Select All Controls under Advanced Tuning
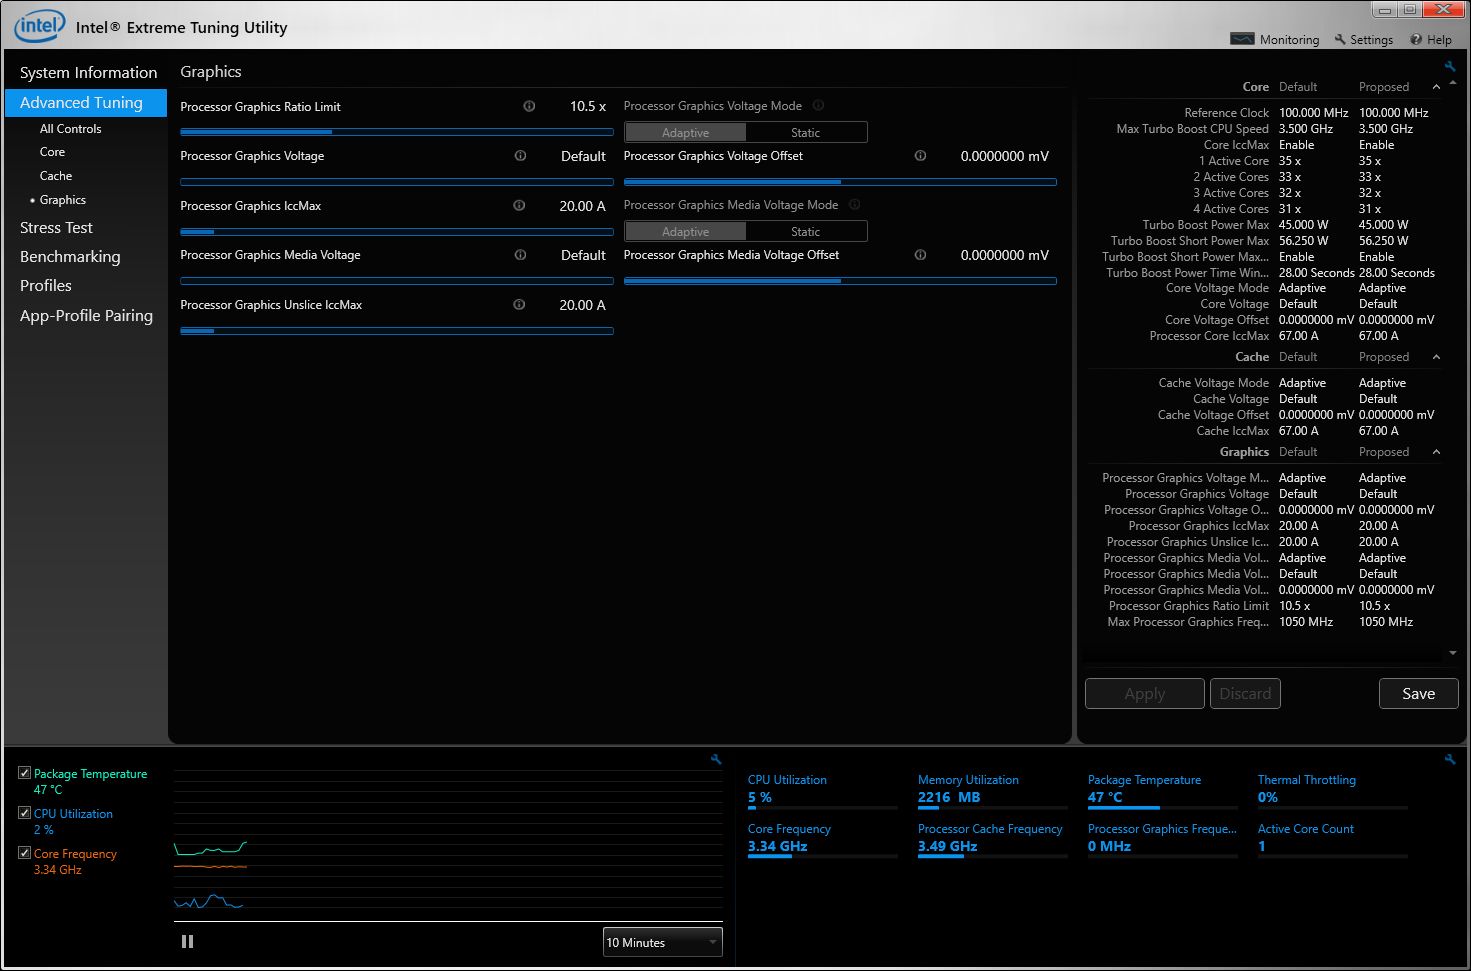 [70, 129]
